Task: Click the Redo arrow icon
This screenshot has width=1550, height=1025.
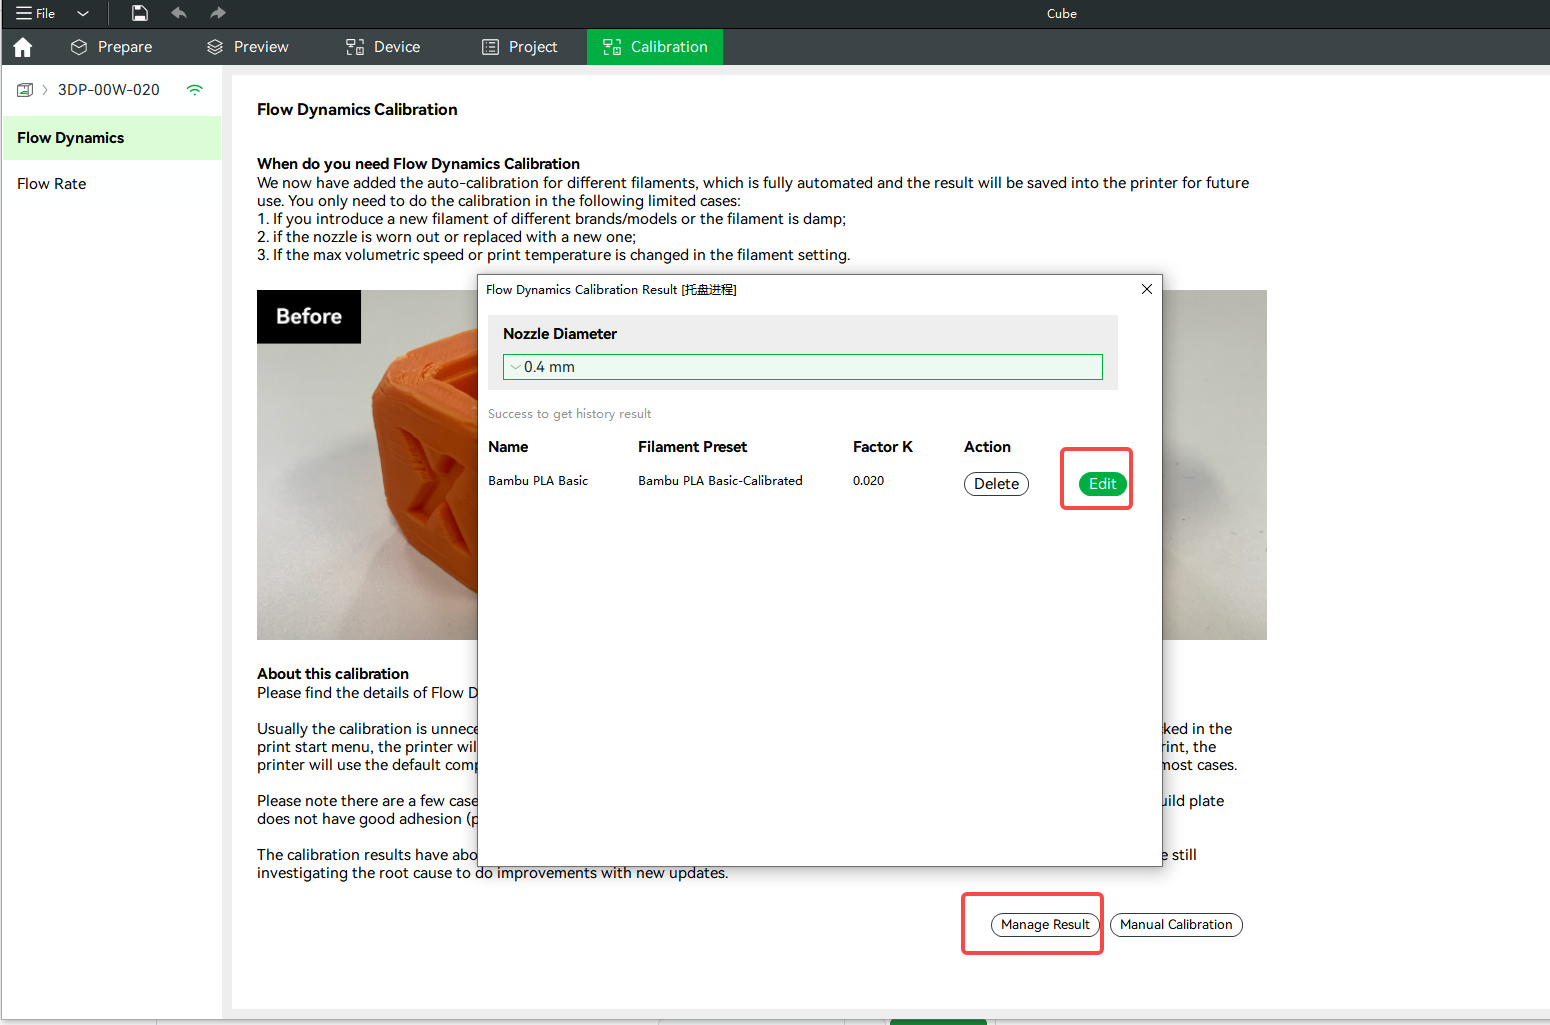Action: (x=217, y=13)
